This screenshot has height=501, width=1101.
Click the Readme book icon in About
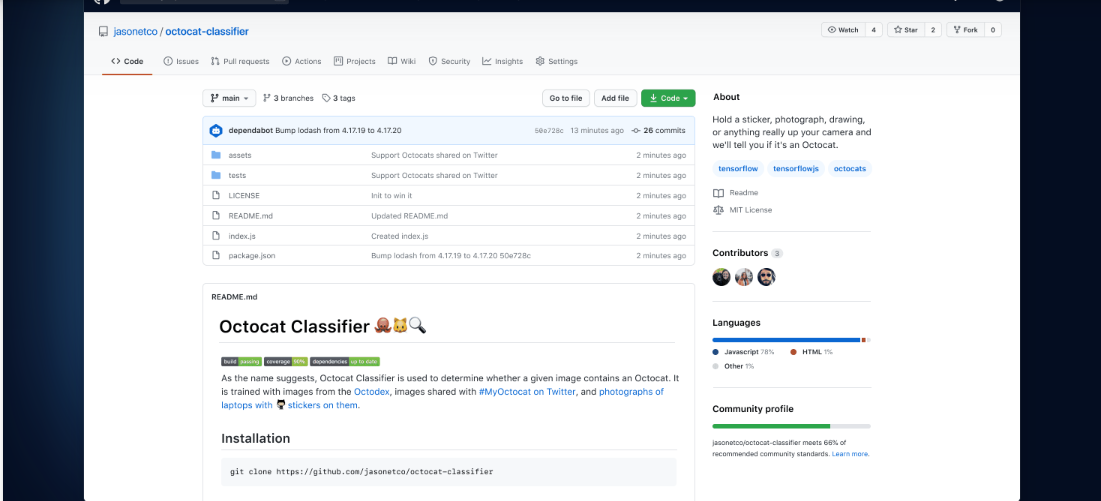click(718, 193)
